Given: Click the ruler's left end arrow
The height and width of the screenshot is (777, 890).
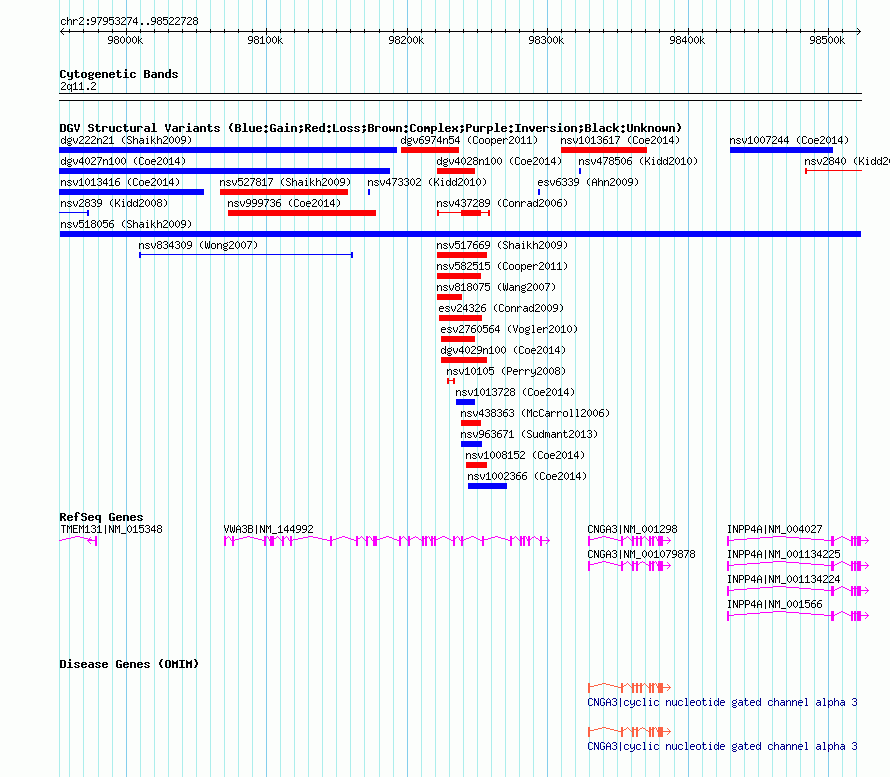Looking at the screenshot, I should tap(62, 31).
